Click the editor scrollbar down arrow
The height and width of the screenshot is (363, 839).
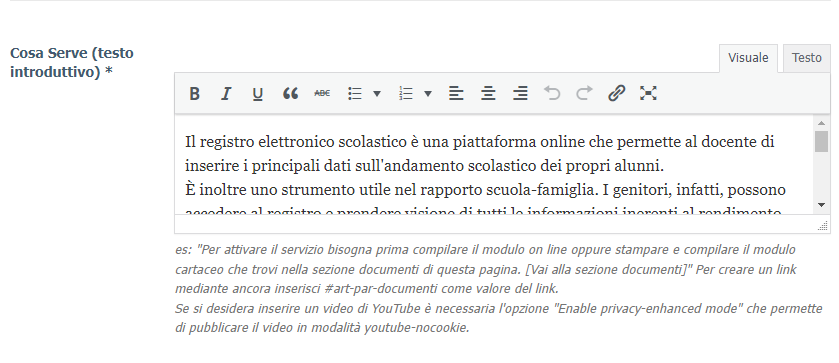tap(821, 205)
